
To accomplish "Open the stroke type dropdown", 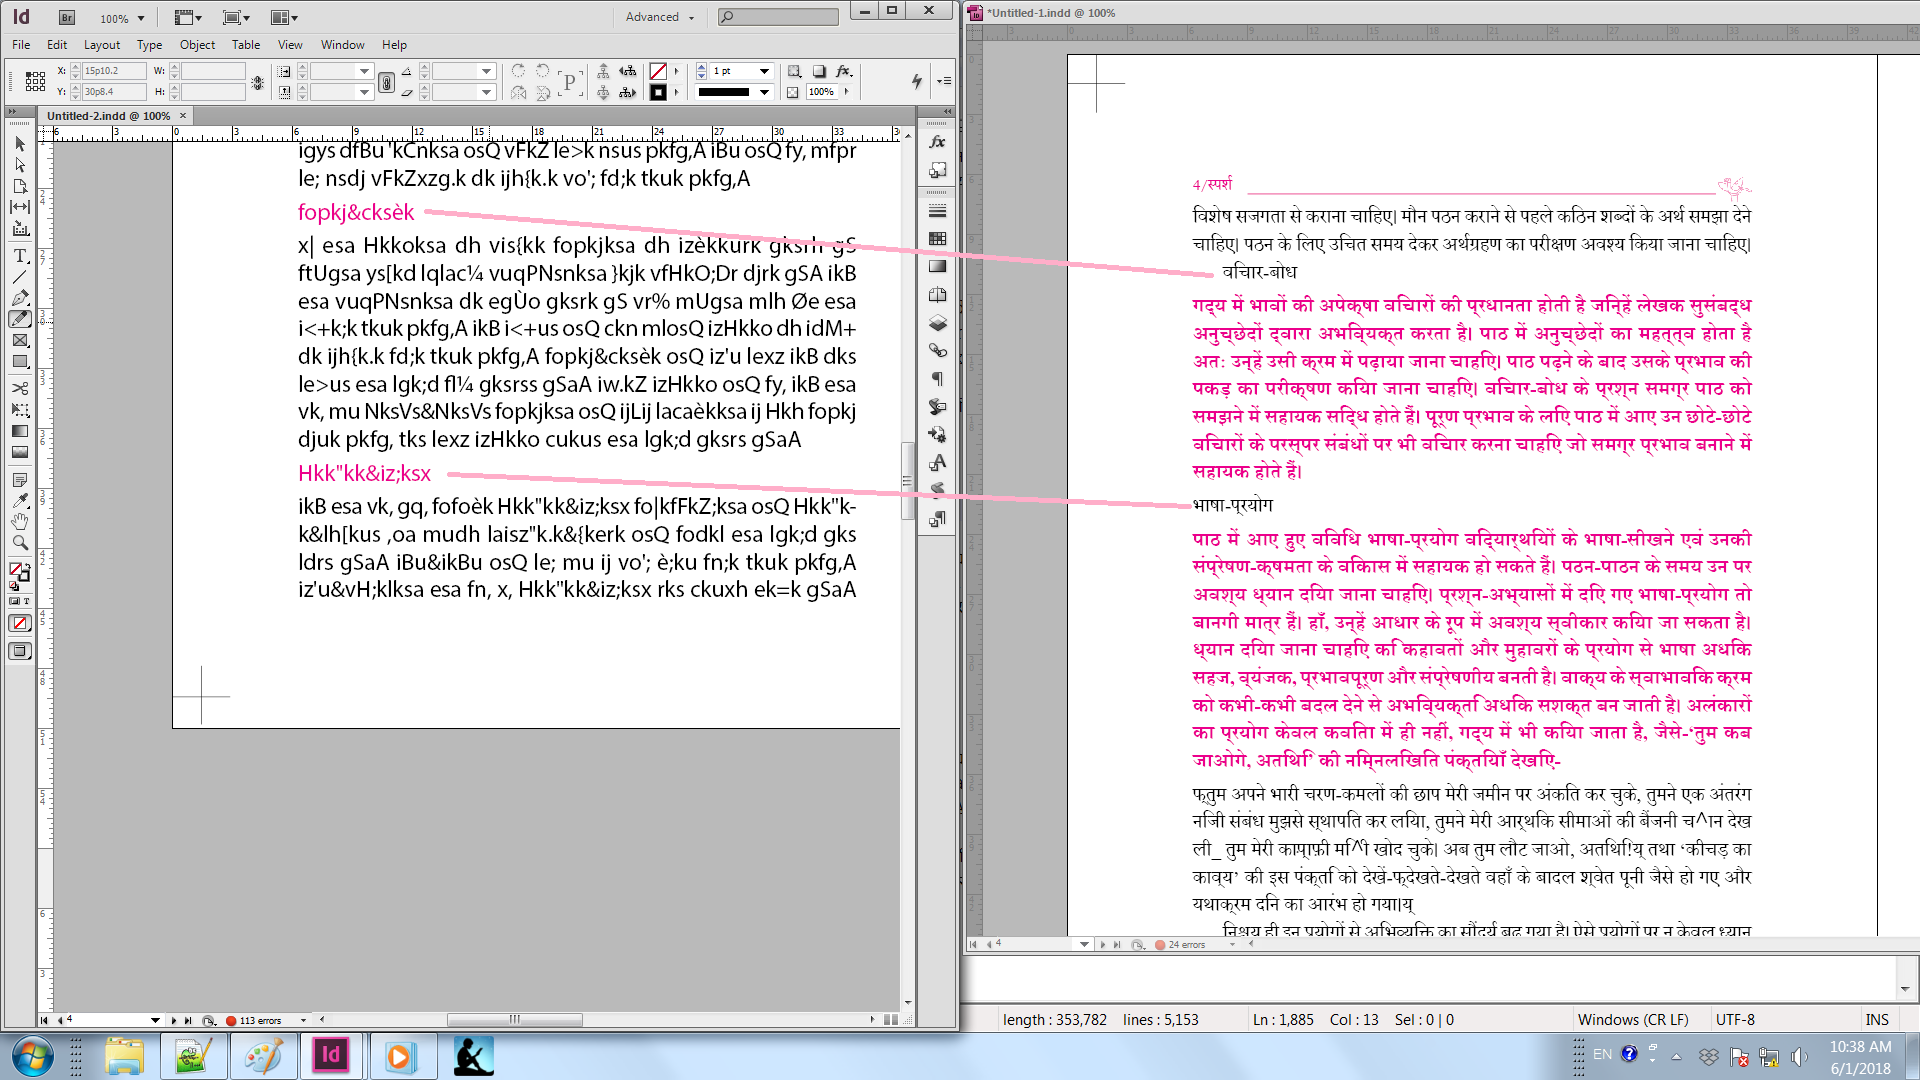I will click(765, 92).
